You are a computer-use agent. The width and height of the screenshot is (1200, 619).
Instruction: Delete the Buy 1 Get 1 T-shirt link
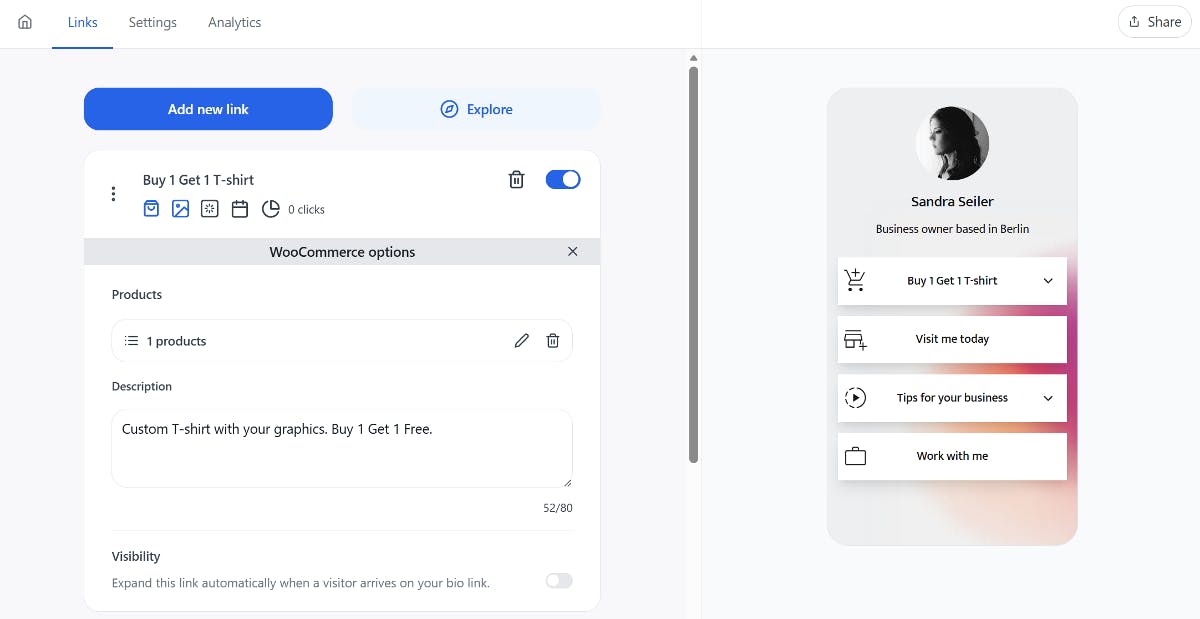(x=516, y=179)
